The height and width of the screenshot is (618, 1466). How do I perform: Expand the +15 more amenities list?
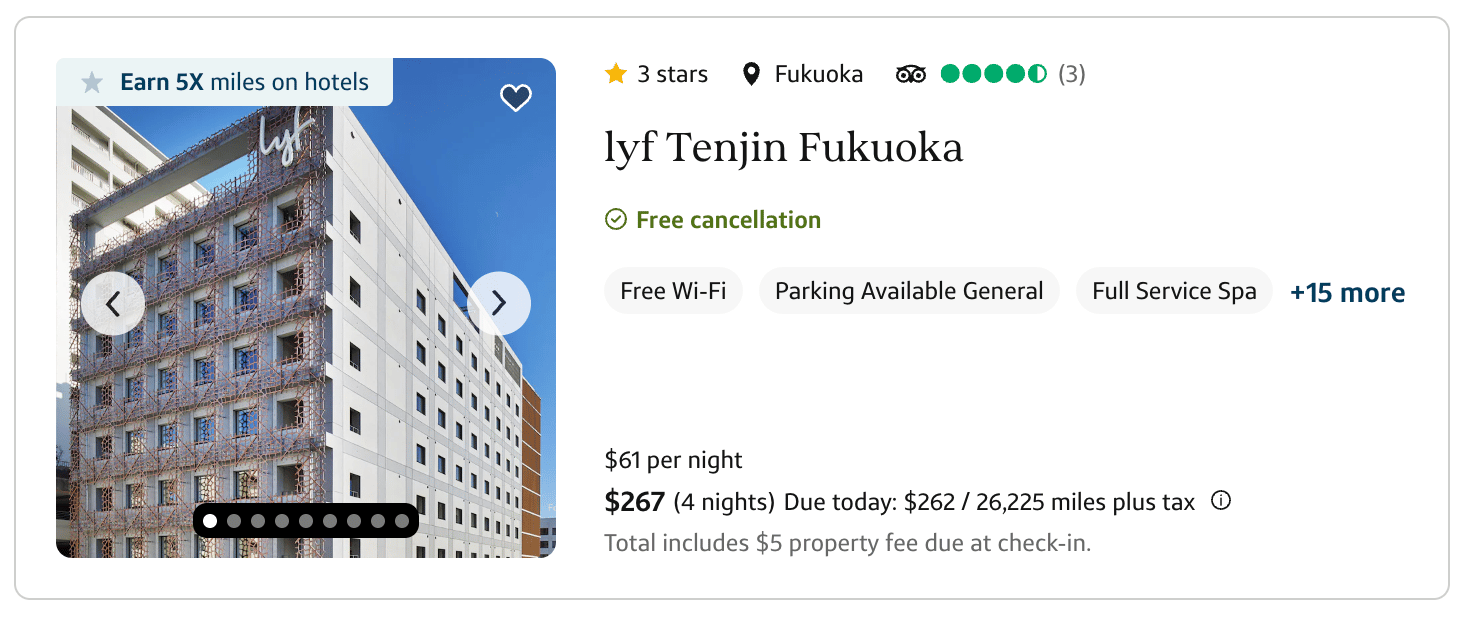[x=1347, y=292]
